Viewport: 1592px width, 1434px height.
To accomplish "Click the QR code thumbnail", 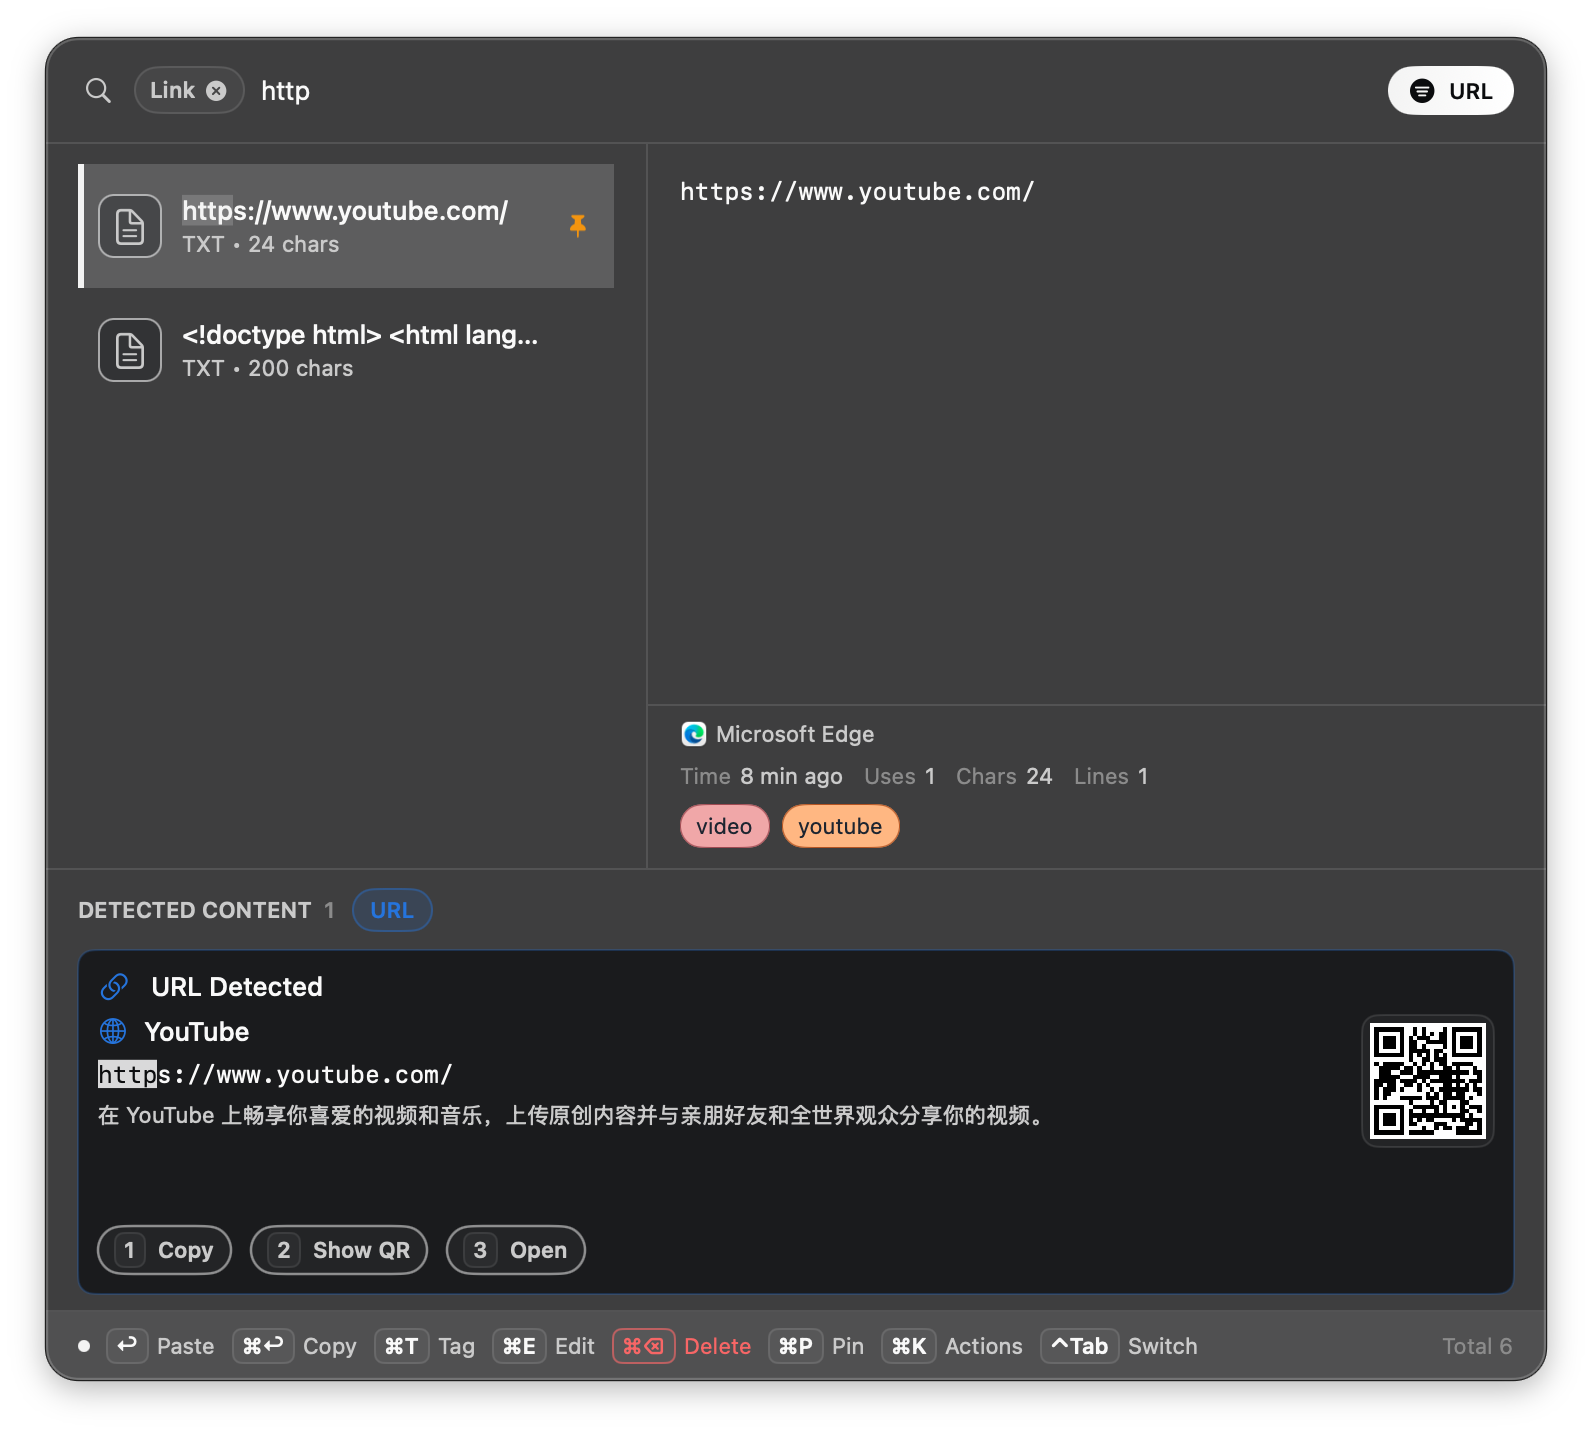I will tap(1427, 1081).
